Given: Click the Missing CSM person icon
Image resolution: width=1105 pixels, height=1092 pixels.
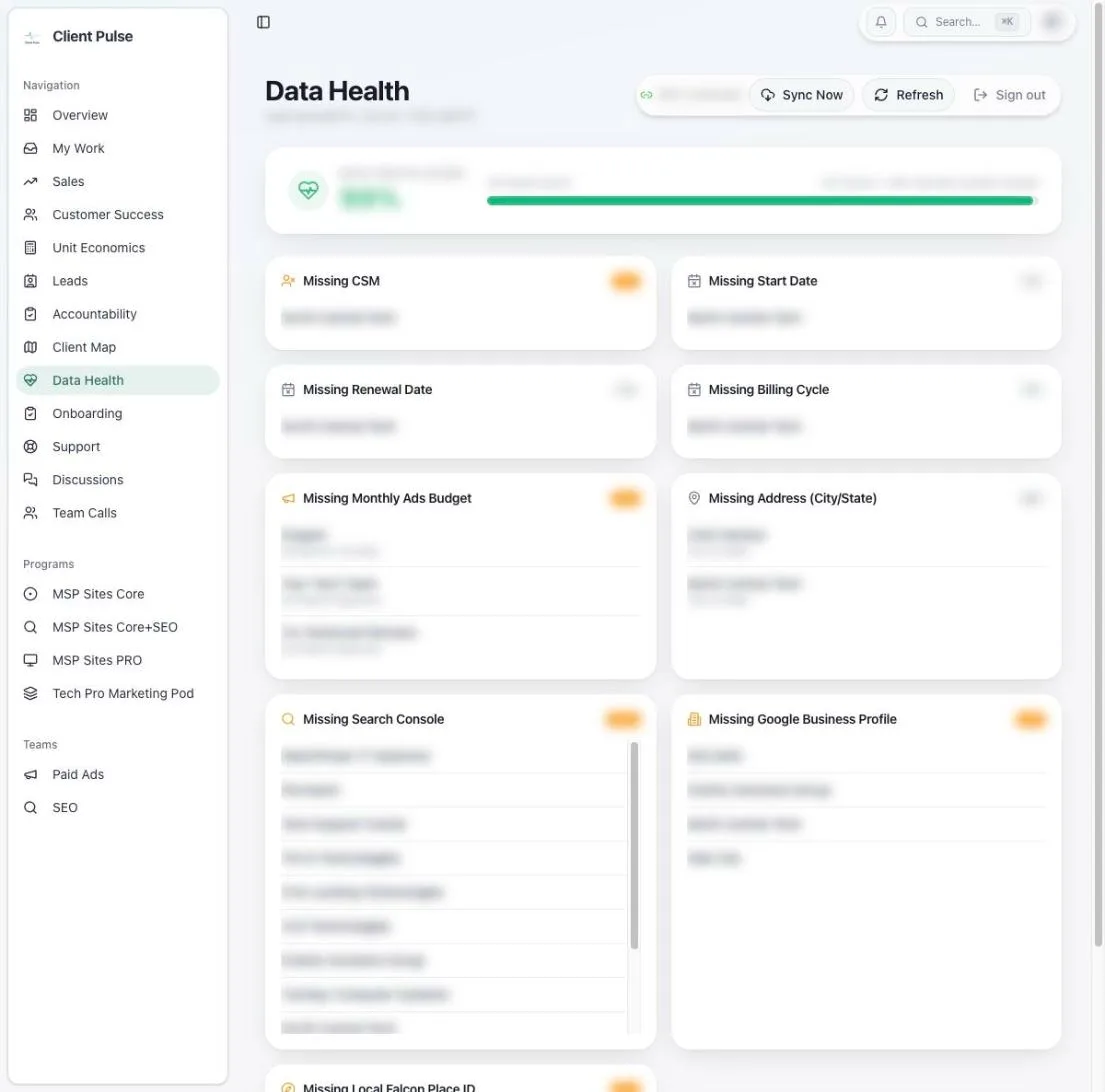Looking at the screenshot, I should pos(288,280).
